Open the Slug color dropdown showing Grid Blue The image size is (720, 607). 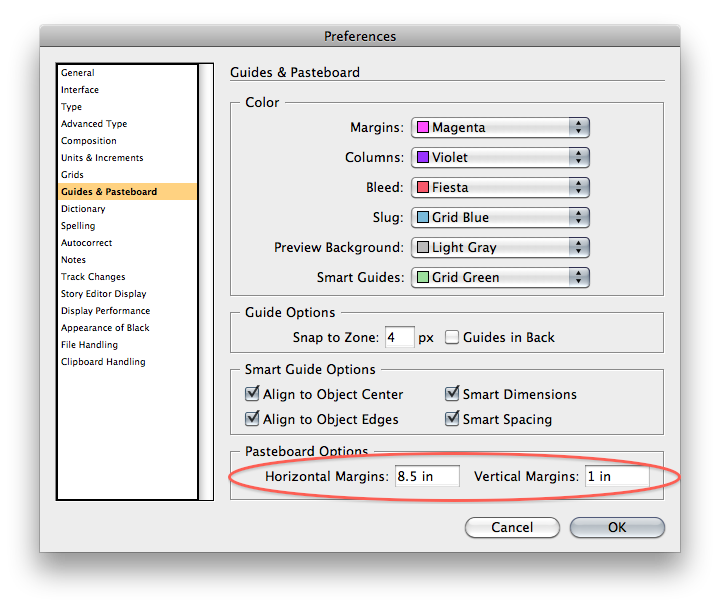tap(500, 217)
